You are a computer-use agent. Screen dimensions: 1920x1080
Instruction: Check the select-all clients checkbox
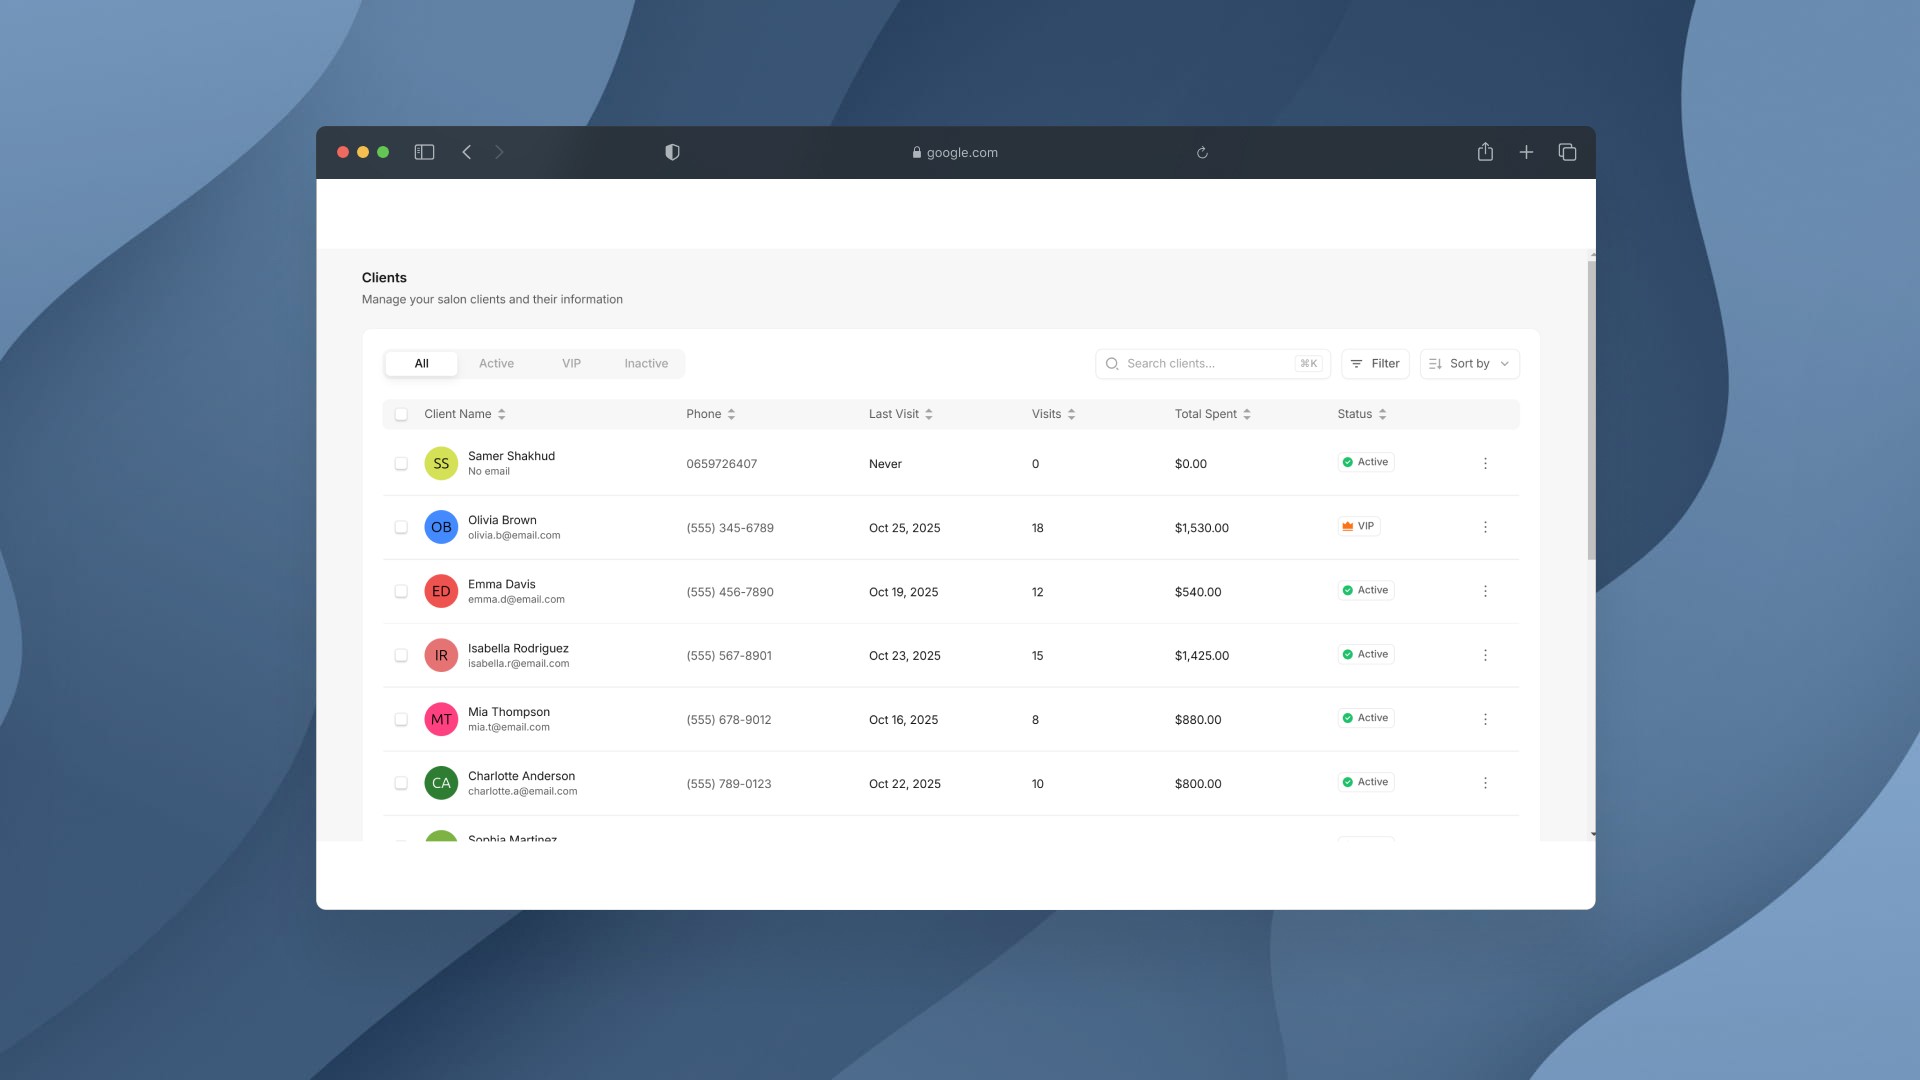click(401, 414)
